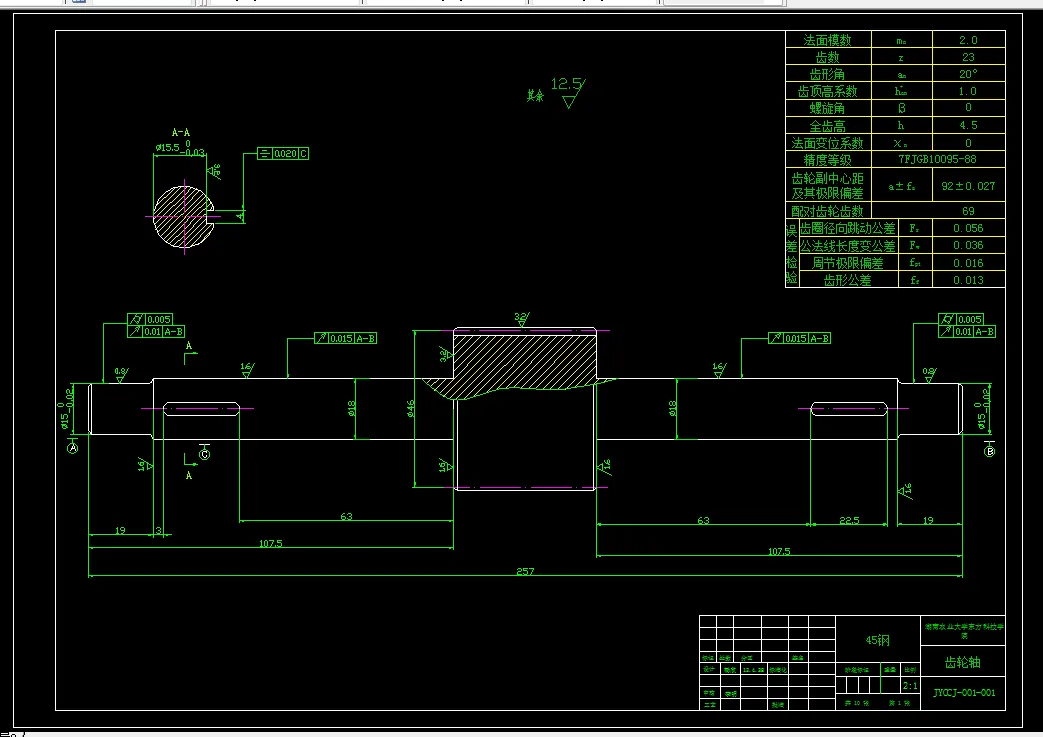This screenshot has height=737, width=1043.
Task: Select the 法面变位系数 label cell
Action: pyautogui.click(x=828, y=142)
